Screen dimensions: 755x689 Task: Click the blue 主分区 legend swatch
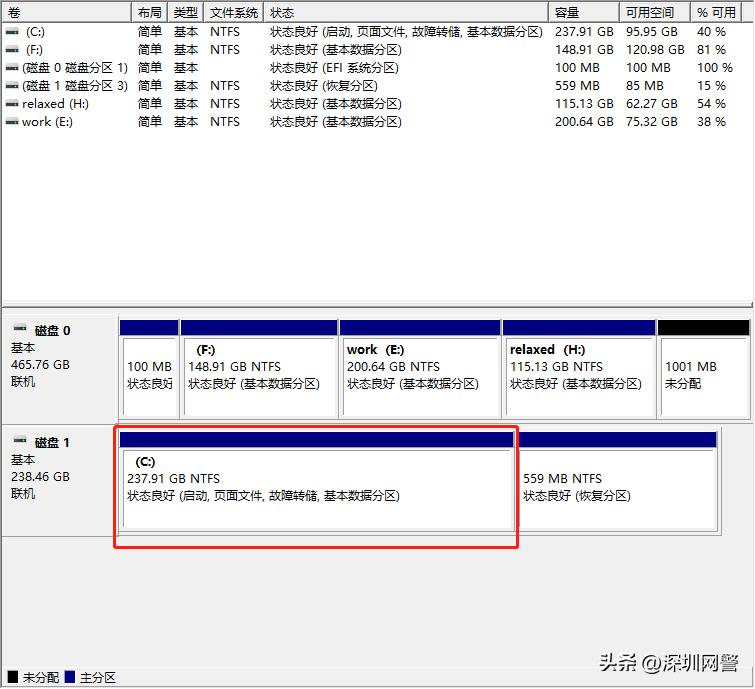click(70, 676)
